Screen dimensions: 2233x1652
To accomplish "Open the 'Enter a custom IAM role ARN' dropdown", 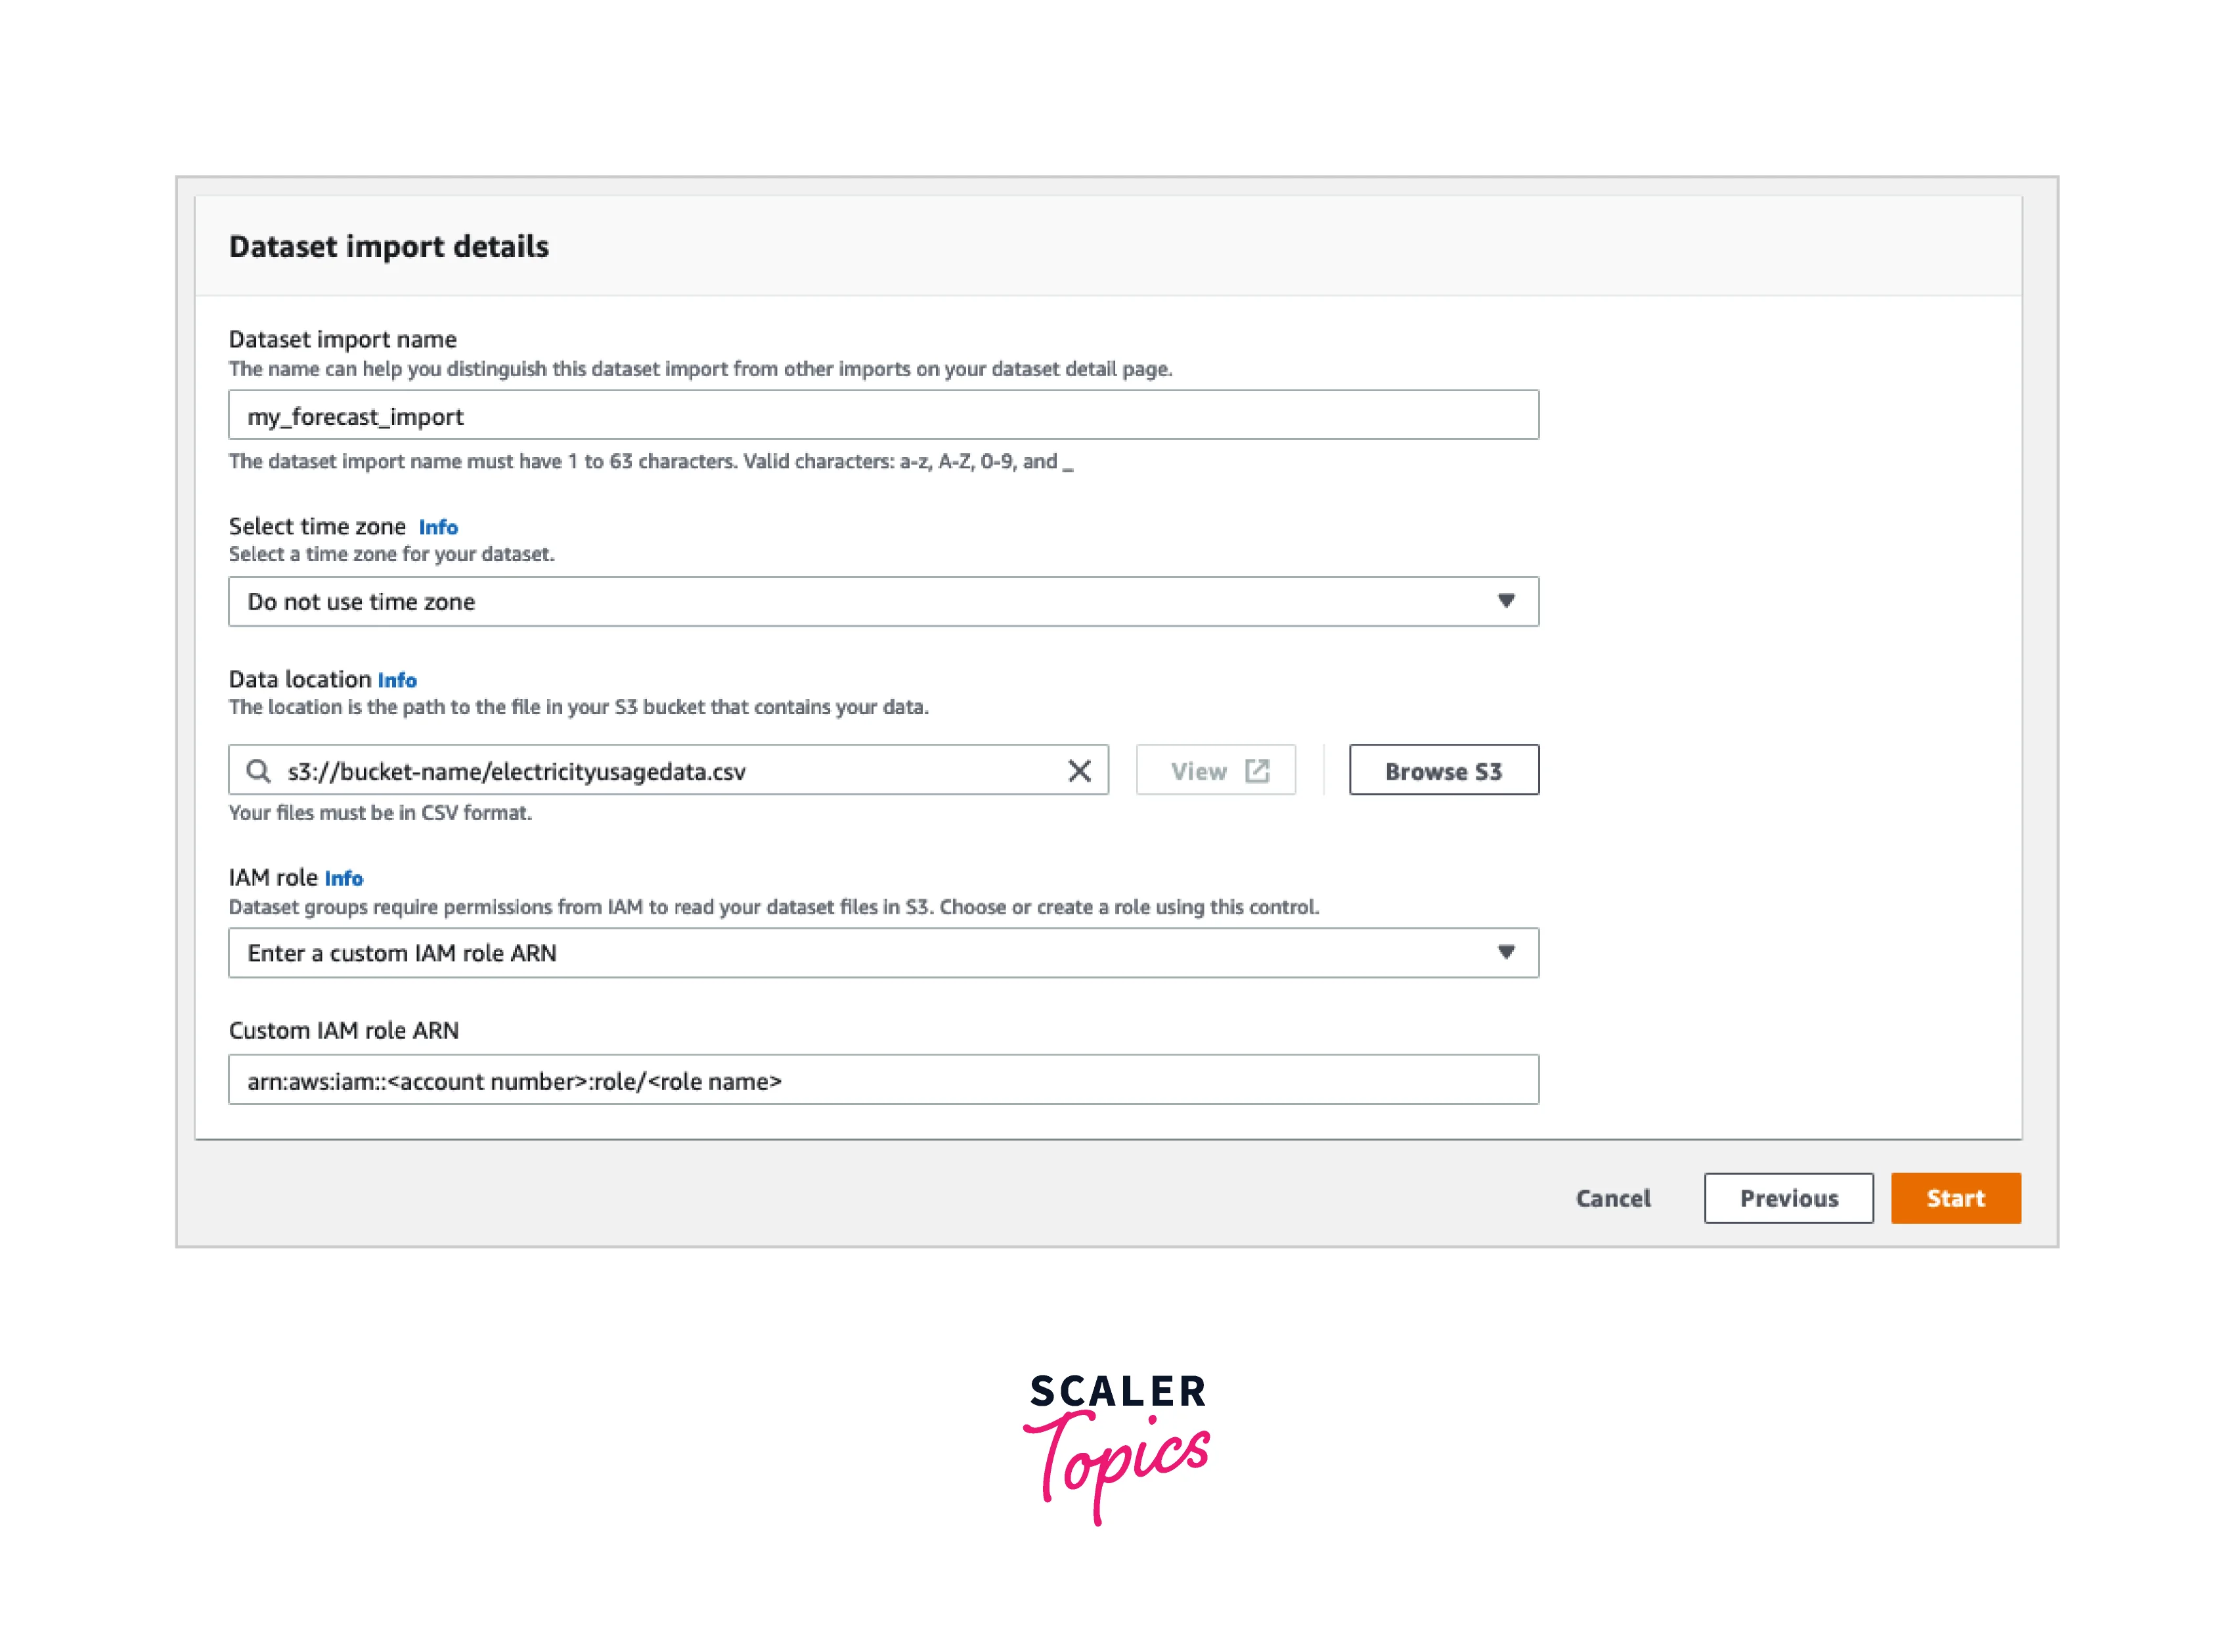I will coord(883,953).
